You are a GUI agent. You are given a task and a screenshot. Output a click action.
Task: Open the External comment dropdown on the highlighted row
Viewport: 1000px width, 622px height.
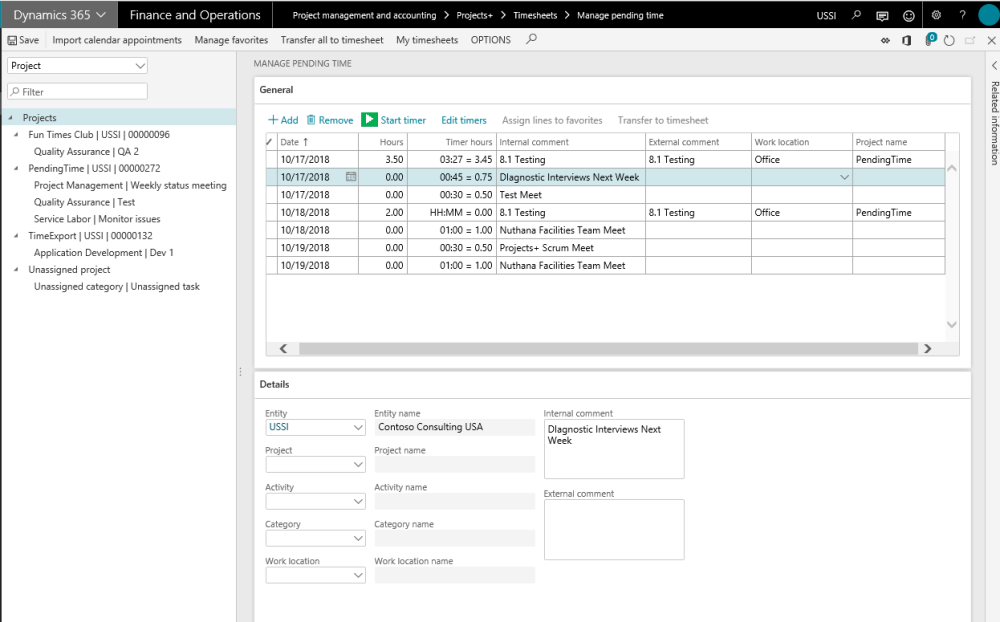coord(843,176)
